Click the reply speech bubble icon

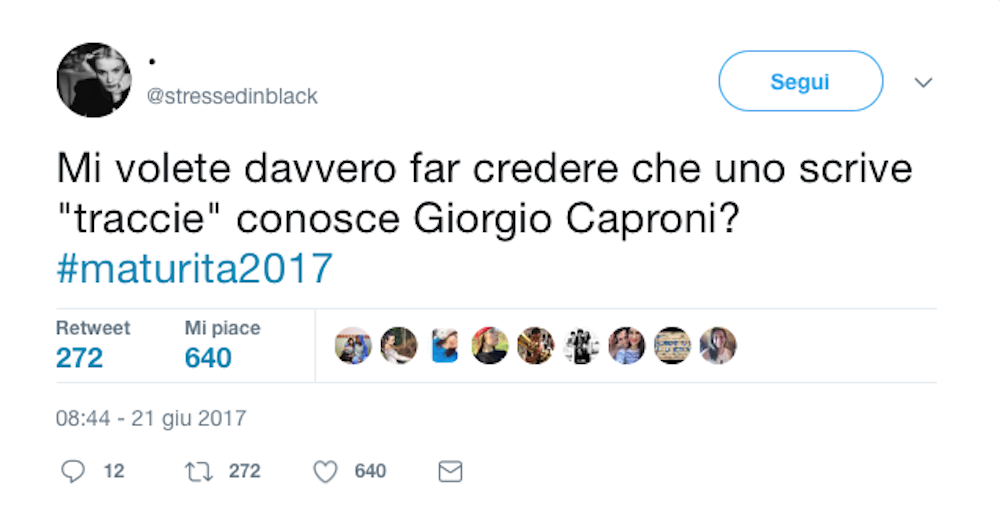point(73,472)
